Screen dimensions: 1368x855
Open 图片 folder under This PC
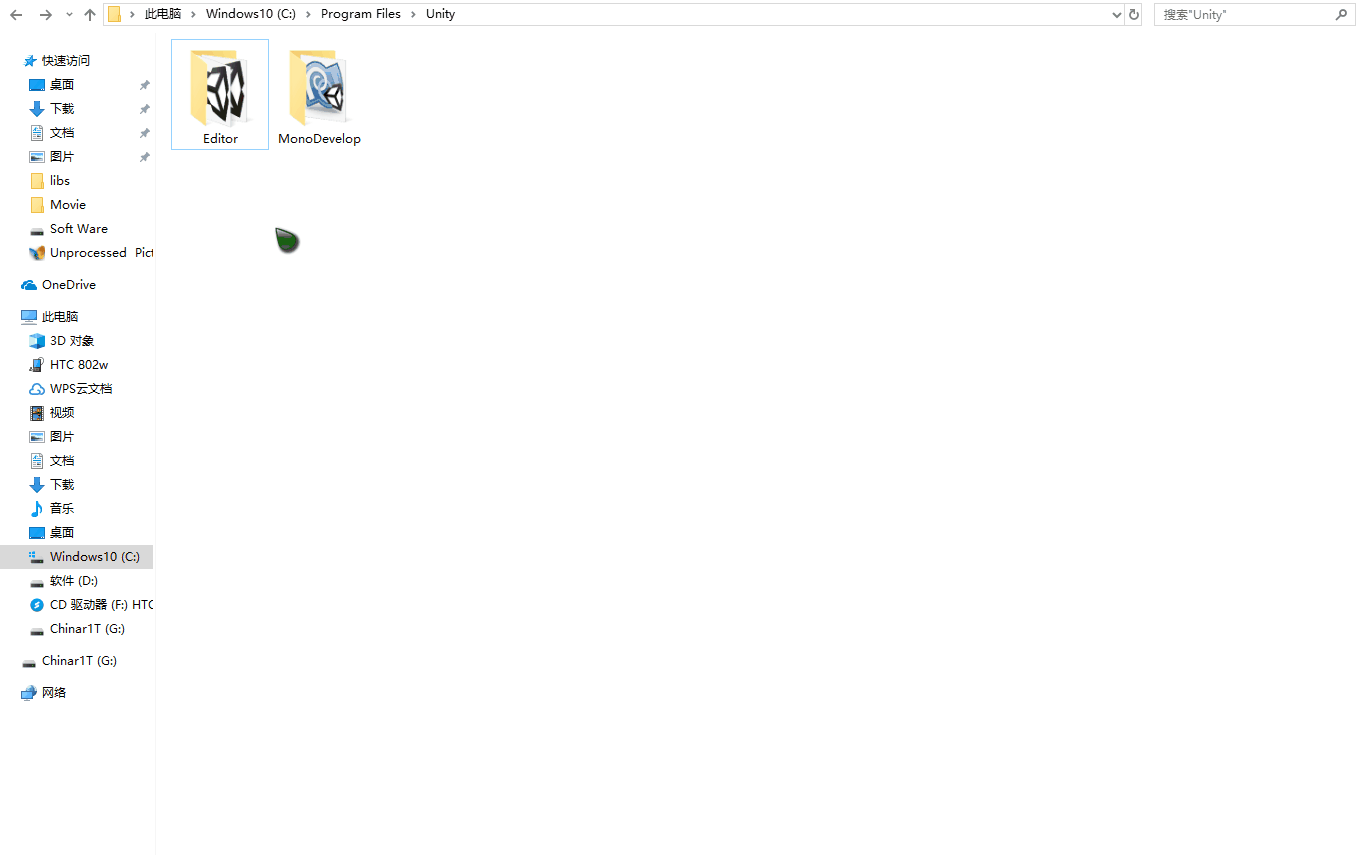[62, 437]
